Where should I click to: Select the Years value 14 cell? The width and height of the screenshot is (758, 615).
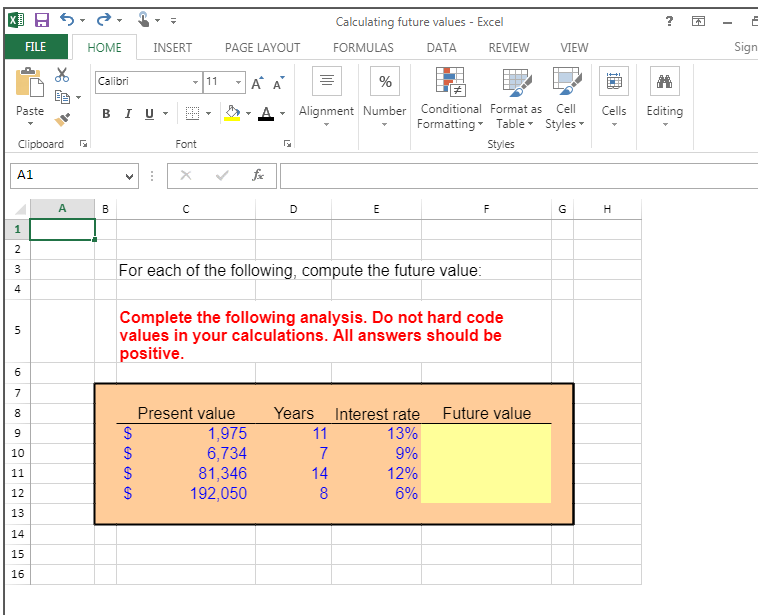pyautogui.click(x=293, y=473)
